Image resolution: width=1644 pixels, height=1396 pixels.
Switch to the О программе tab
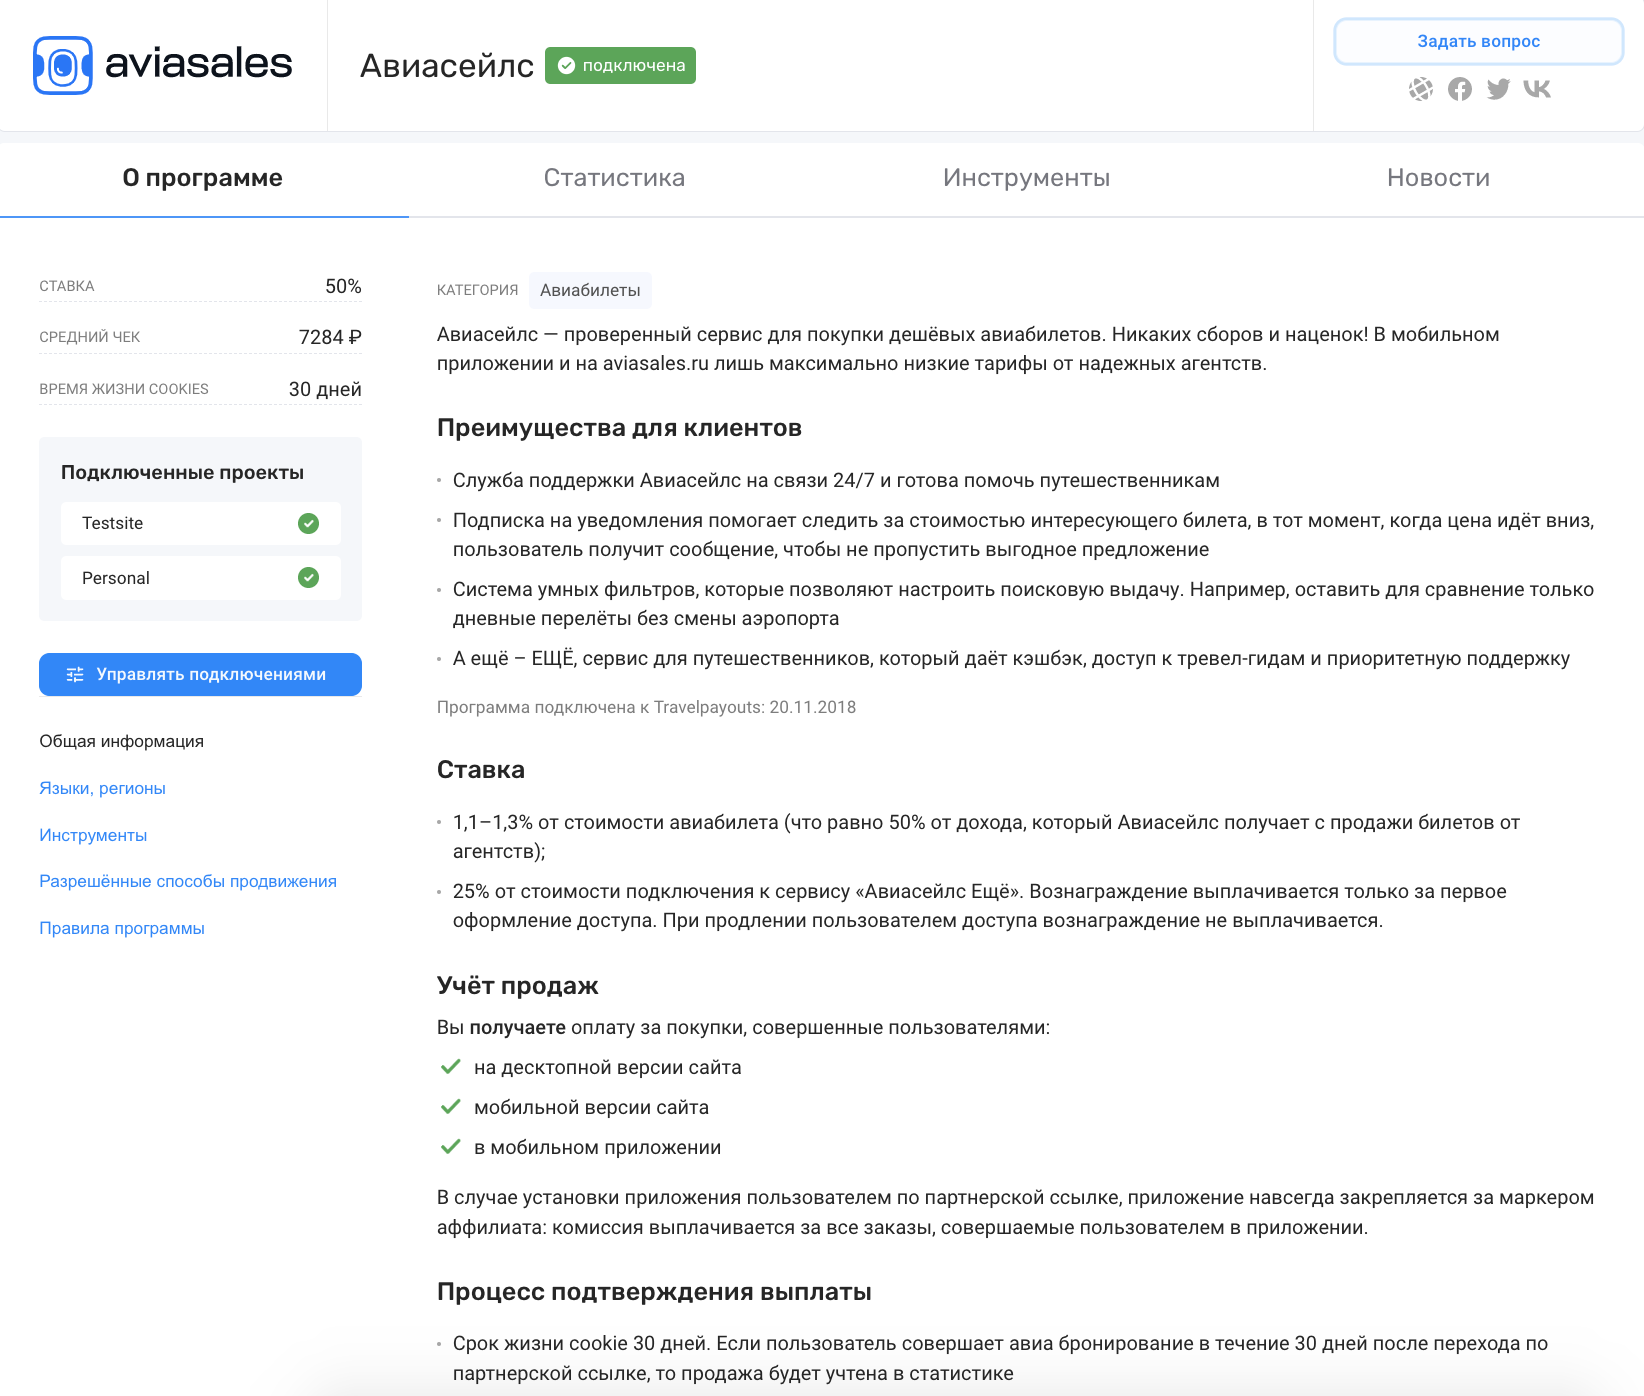point(203,178)
